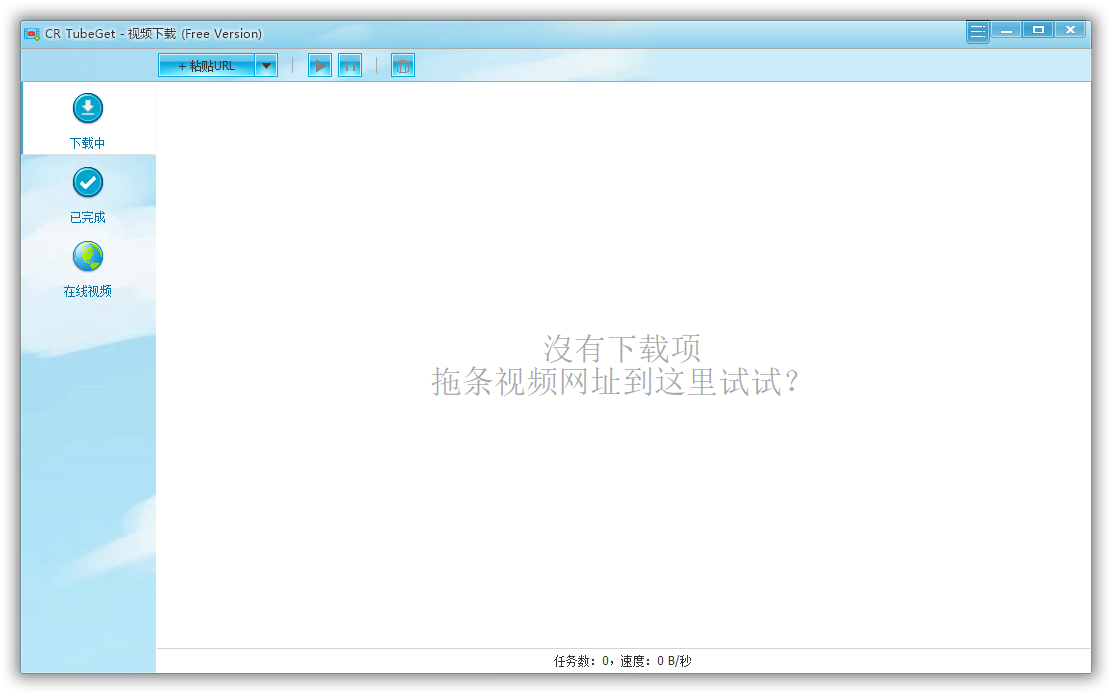Click the trash delete toolbar icon
This screenshot has height=694, width=1112.
pos(402,66)
